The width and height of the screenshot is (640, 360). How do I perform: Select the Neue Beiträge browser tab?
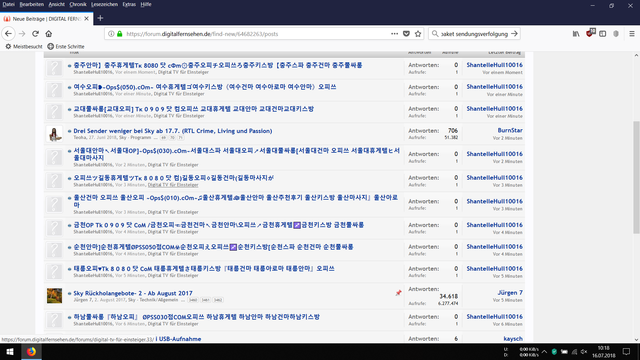(47, 19)
